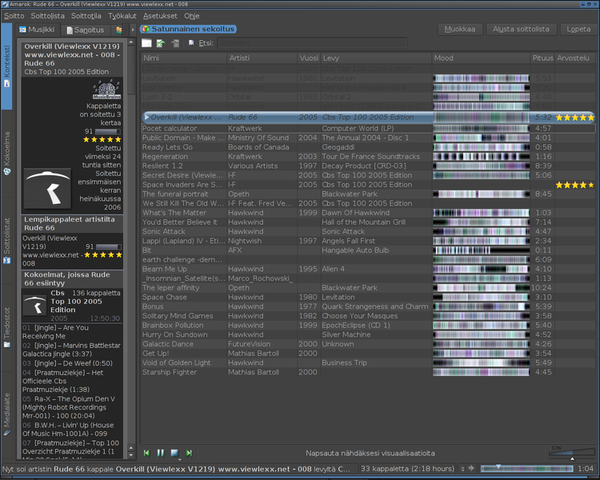Click the Cbs Top 100 compilation cover thumbnail
Viewport: 600px width, 480px height.
35,305
